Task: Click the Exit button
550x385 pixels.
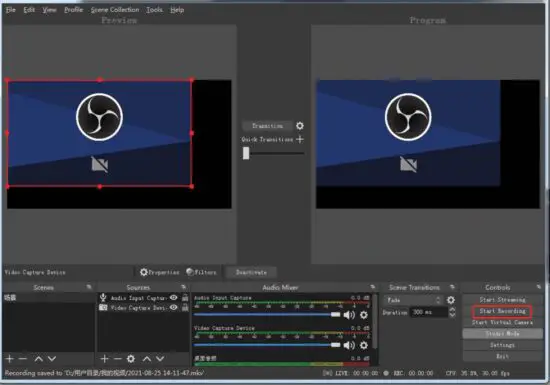Action: (x=502, y=356)
